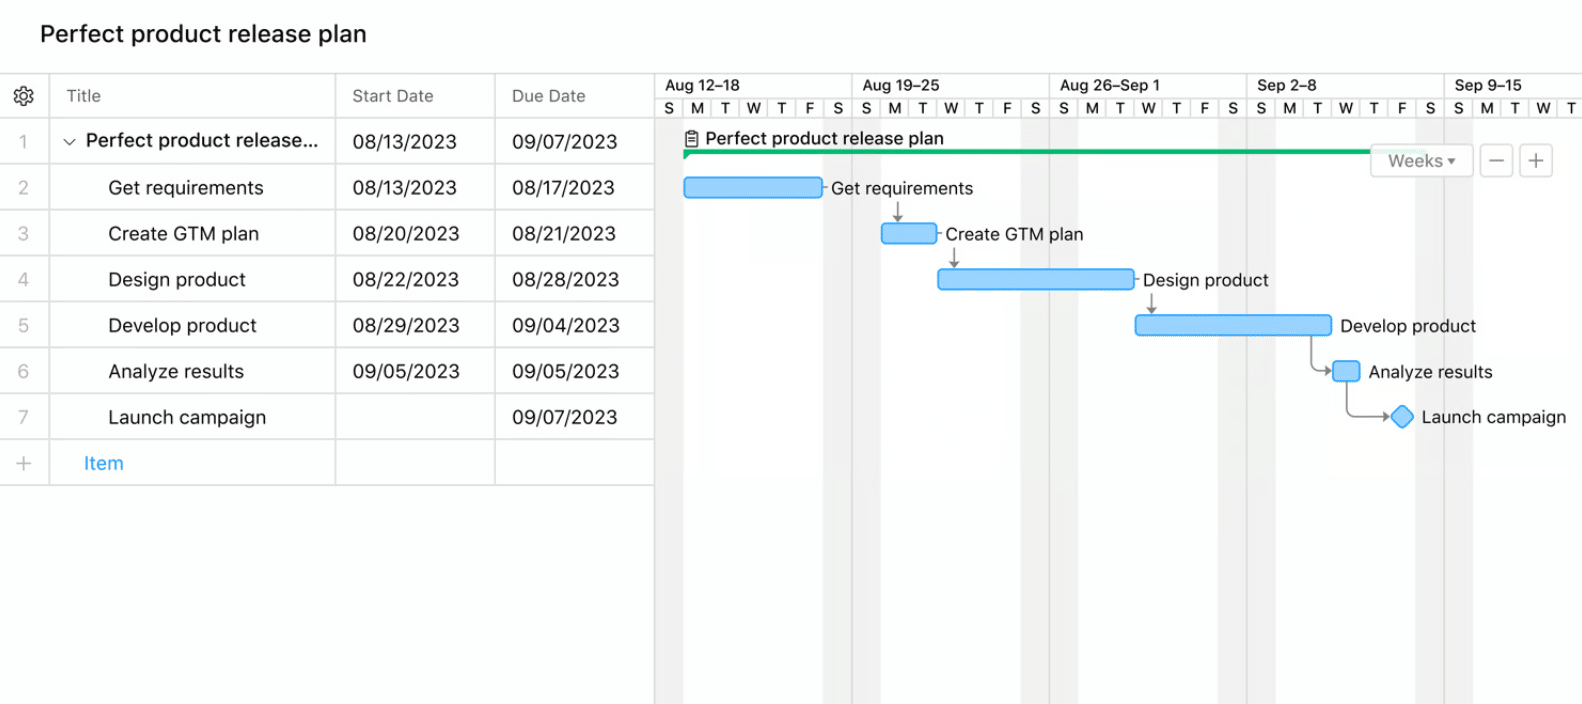Click start date 08/22/2023
Screen dimensions: 1582x704
416,280
